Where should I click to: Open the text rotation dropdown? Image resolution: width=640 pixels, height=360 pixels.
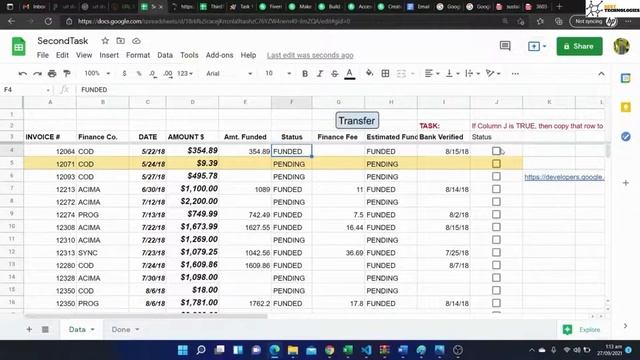[x=493, y=73]
